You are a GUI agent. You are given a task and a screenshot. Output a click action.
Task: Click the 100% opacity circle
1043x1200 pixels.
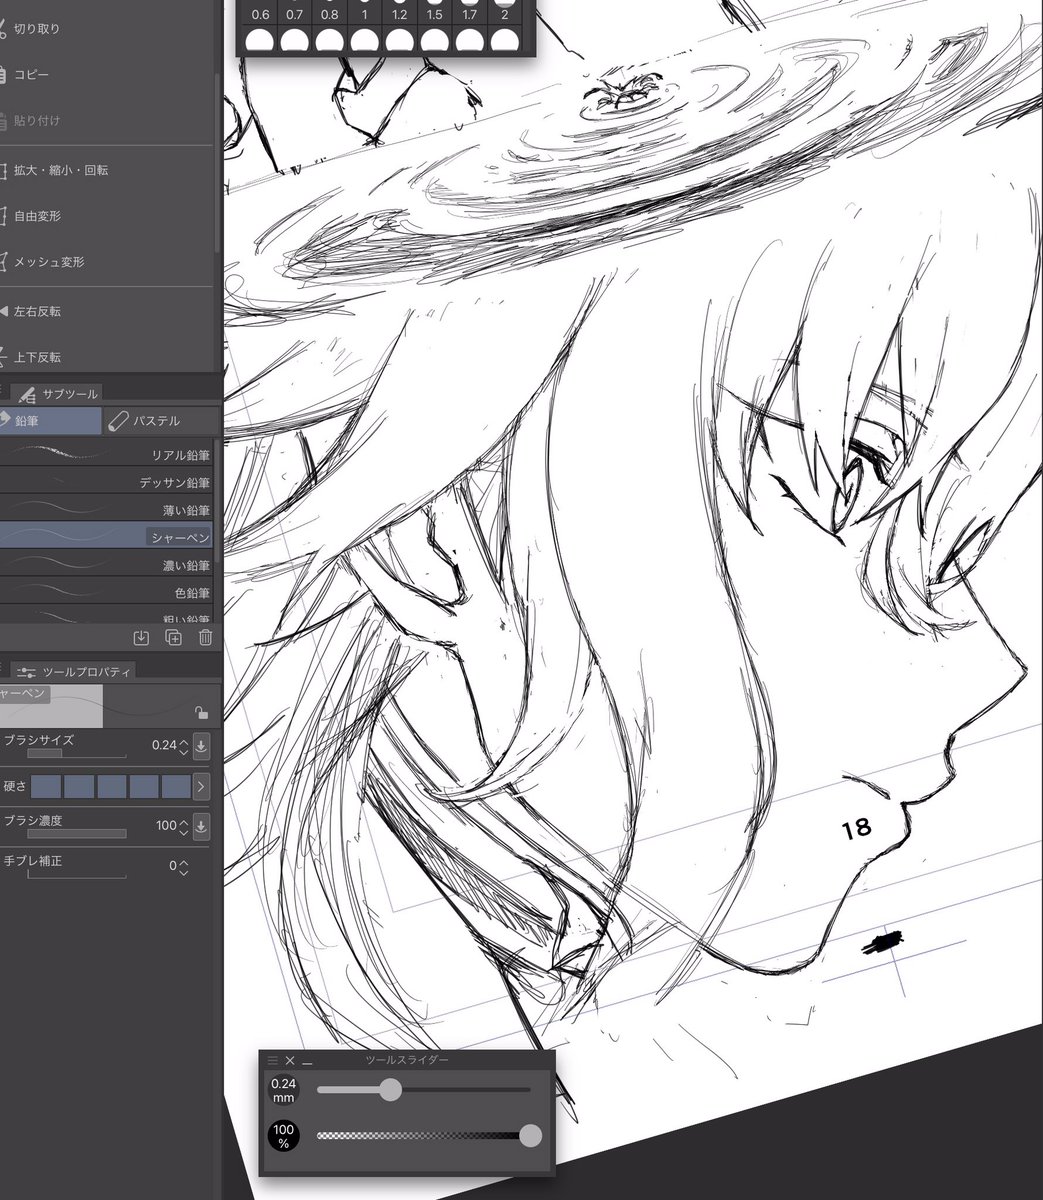[284, 1136]
